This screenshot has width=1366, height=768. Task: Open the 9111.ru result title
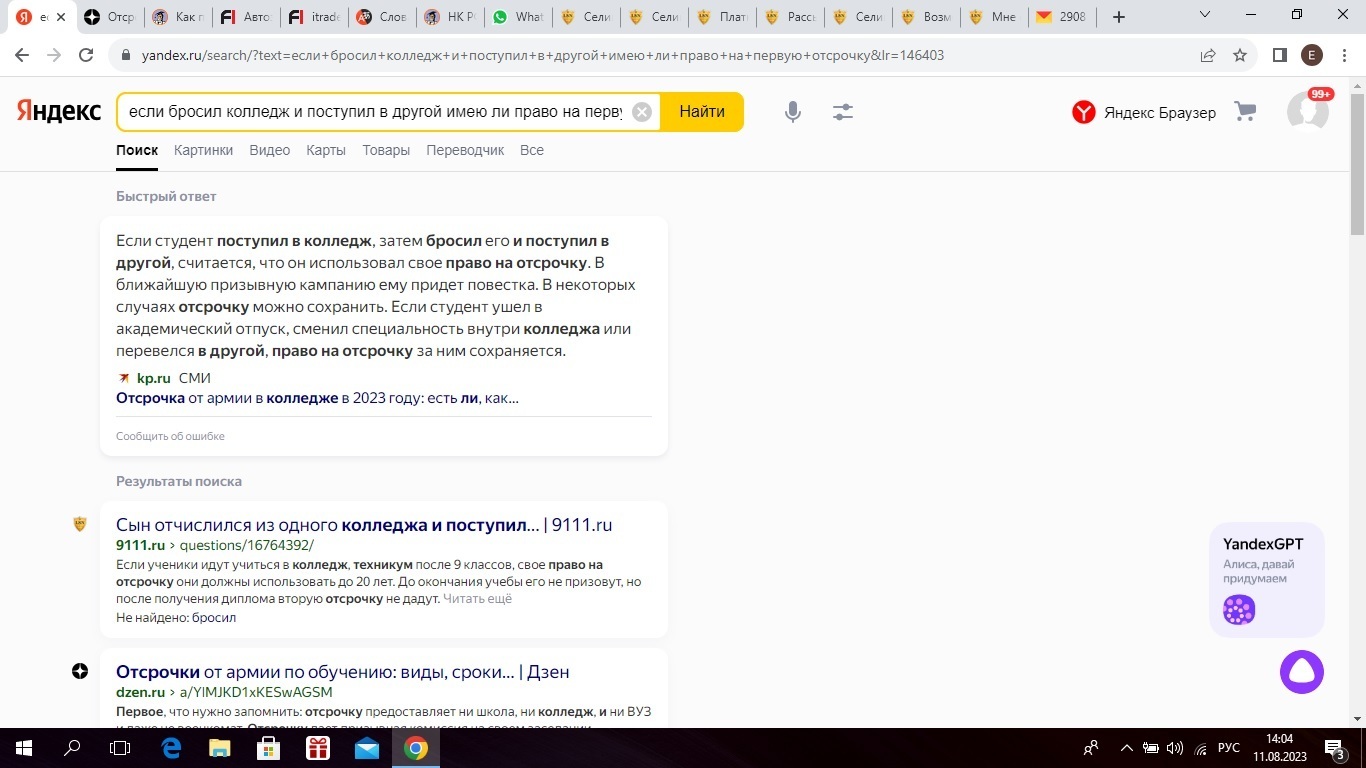pyautogui.click(x=364, y=525)
